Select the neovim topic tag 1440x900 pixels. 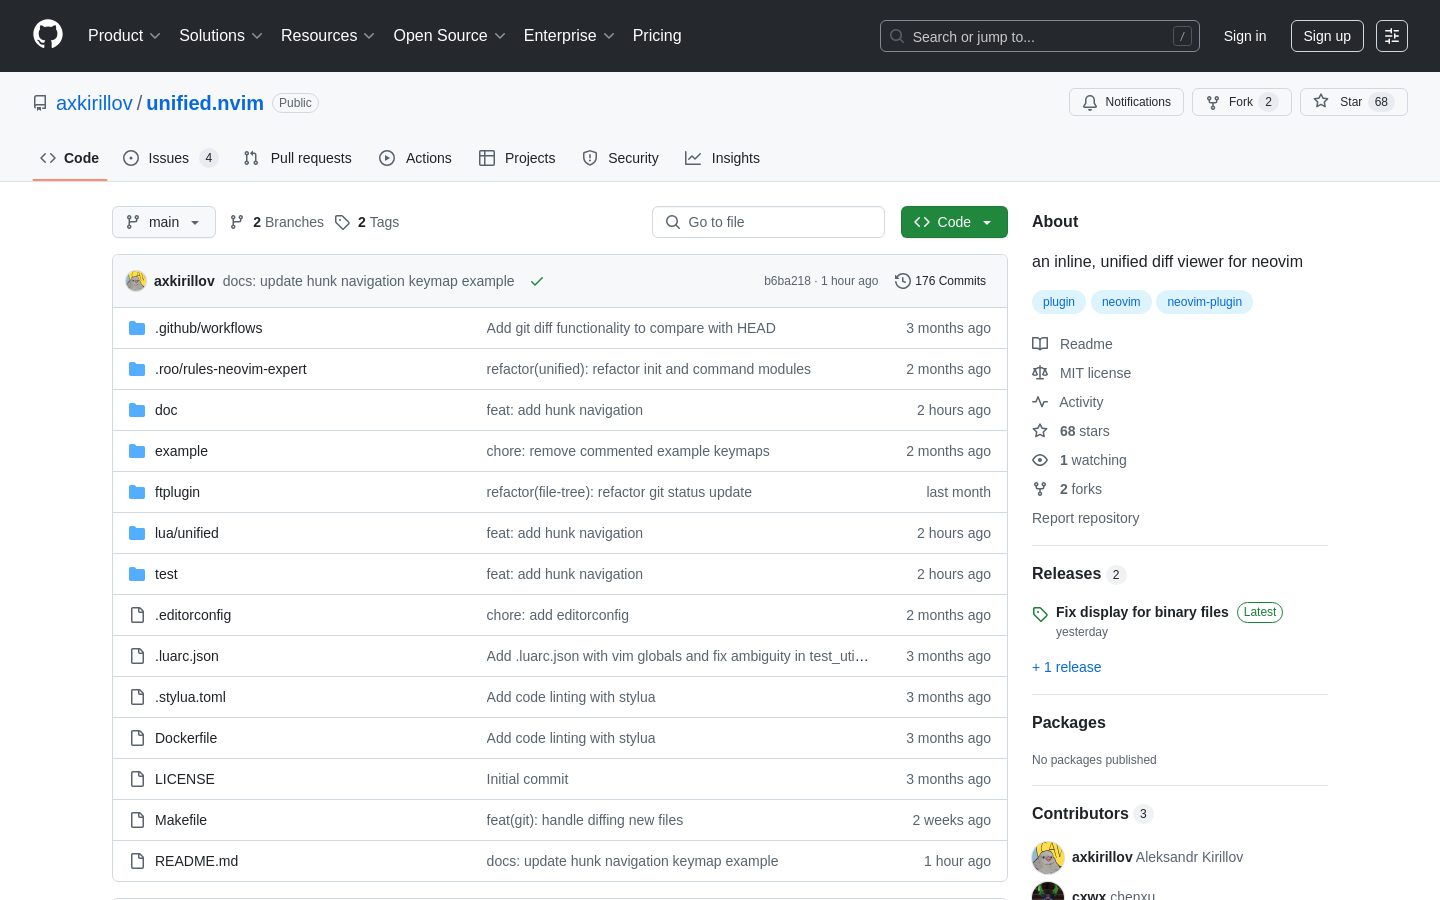[x=1121, y=302]
